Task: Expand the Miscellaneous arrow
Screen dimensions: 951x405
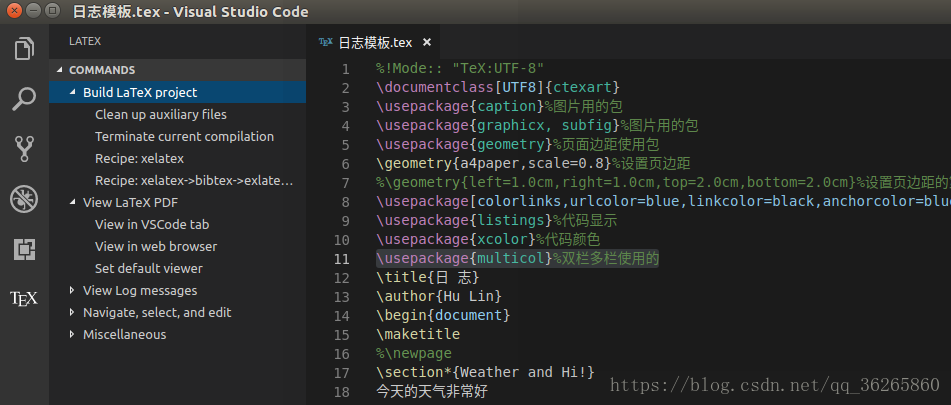Action: pyautogui.click(x=73, y=334)
